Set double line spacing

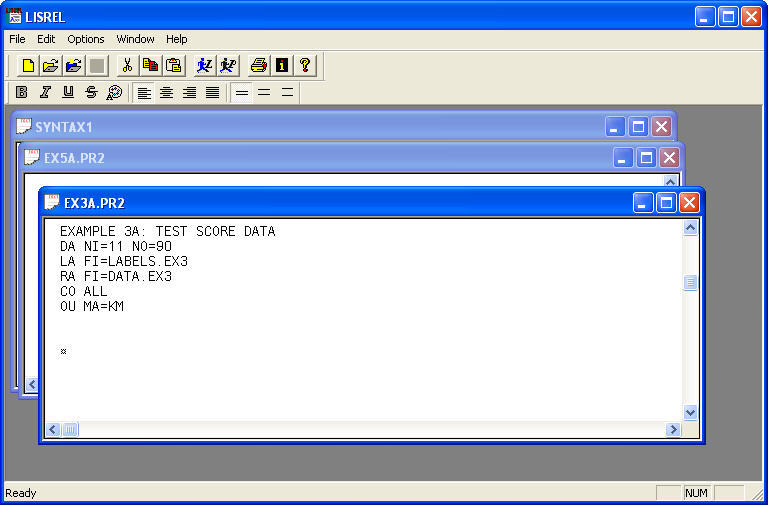288,92
